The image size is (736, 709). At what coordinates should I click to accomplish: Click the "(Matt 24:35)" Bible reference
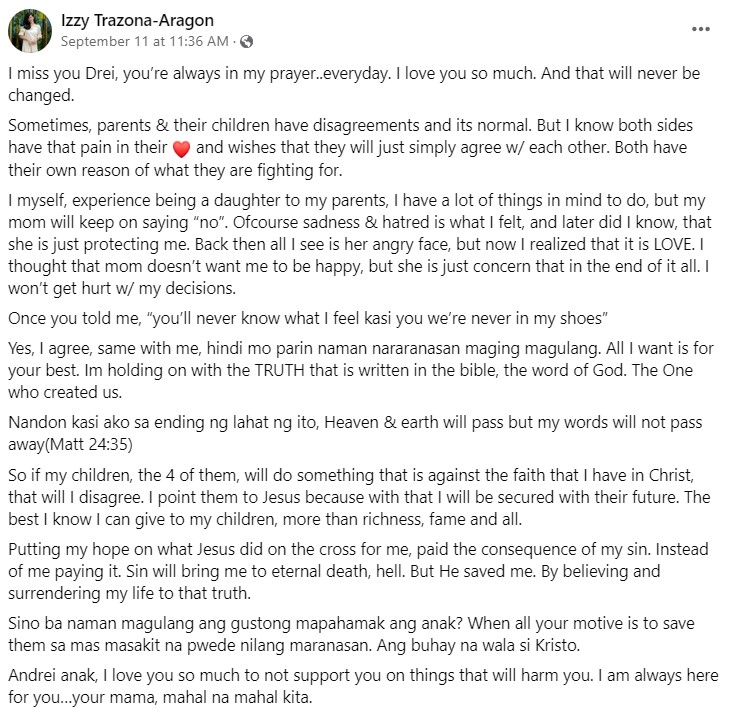[89, 444]
